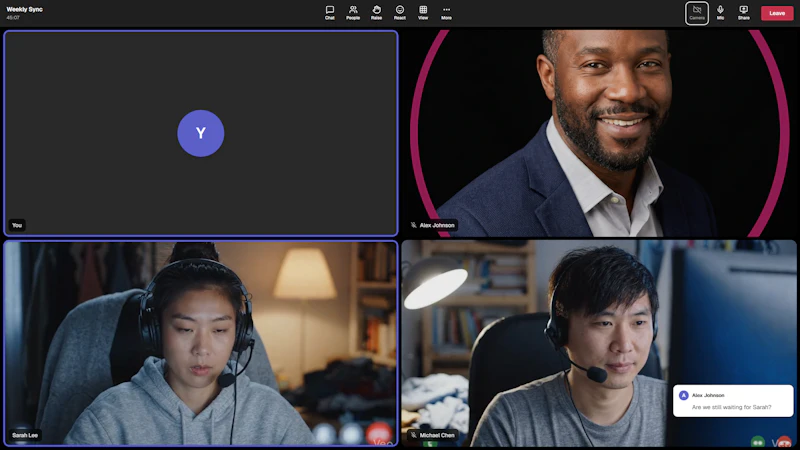Toggle the Mic
Viewport: 800px width, 450px height.
coord(720,13)
